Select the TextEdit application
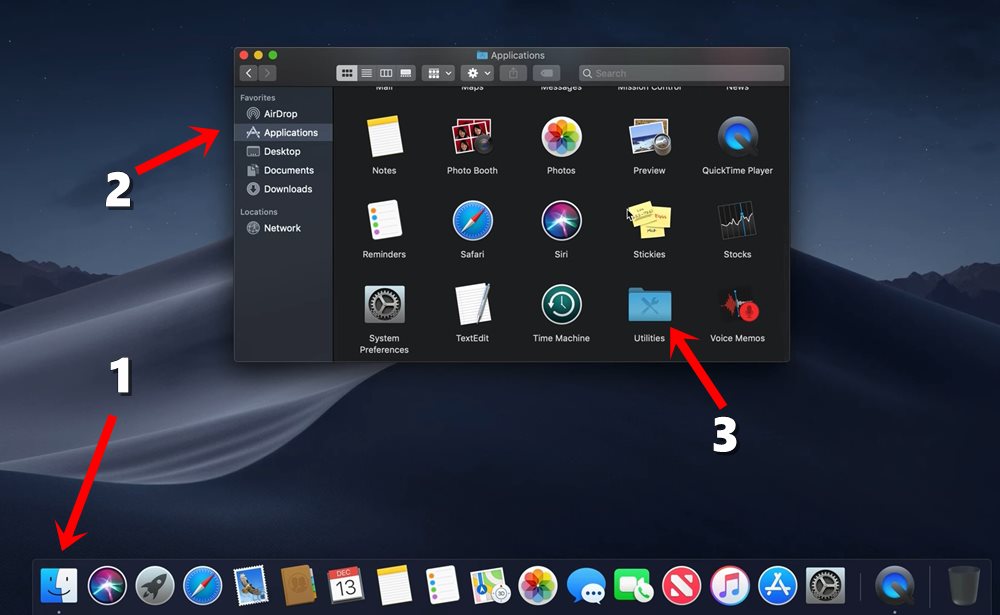The width and height of the screenshot is (1000, 615). [x=472, y=304]
